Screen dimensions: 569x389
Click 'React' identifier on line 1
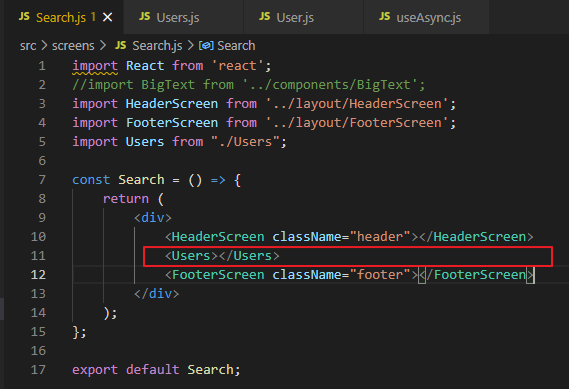[145, 66]
